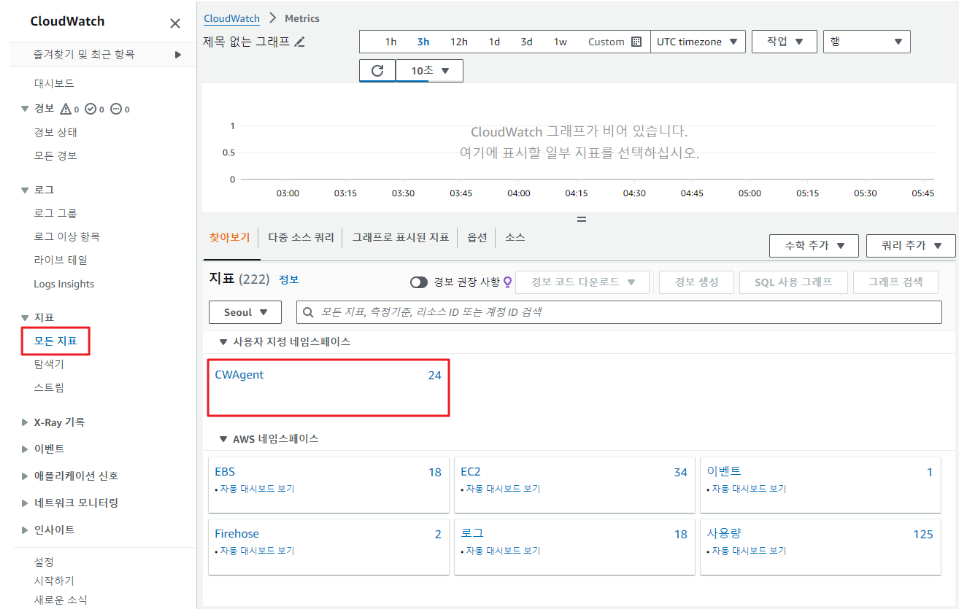
Task: View EC2 자동 대시보드 보기 link
Action: click(503, 489)
